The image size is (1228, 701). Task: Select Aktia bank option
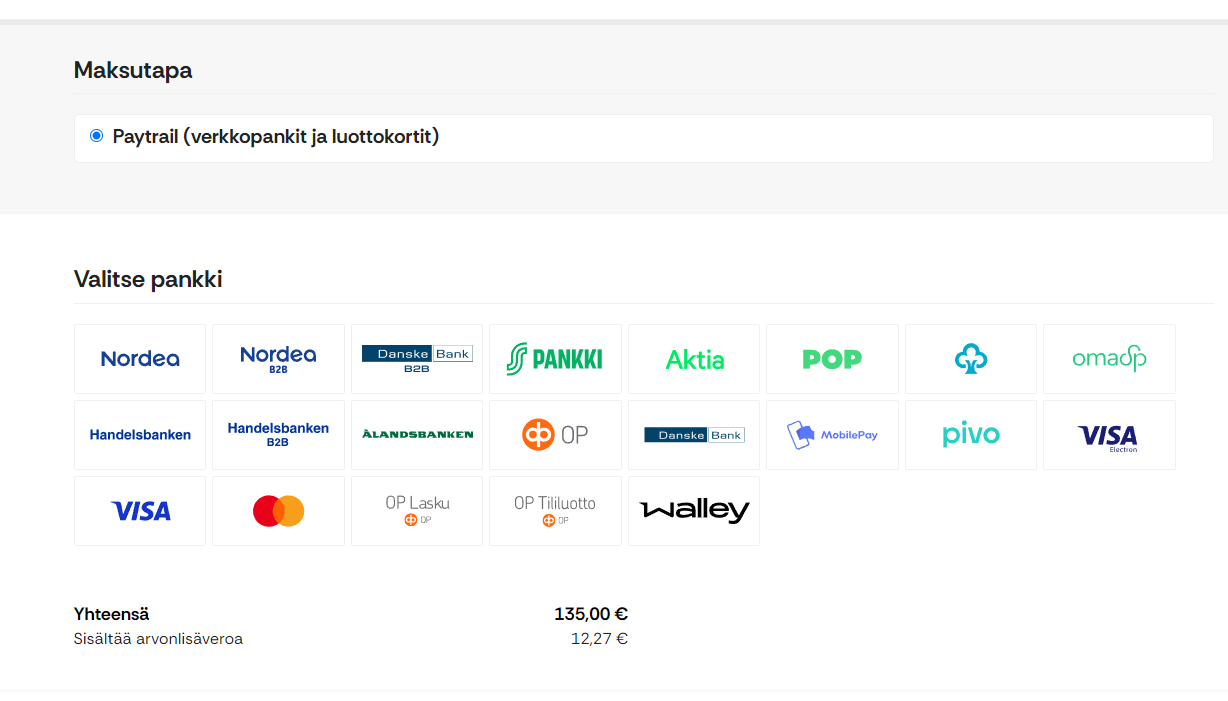tap(694, 359)
